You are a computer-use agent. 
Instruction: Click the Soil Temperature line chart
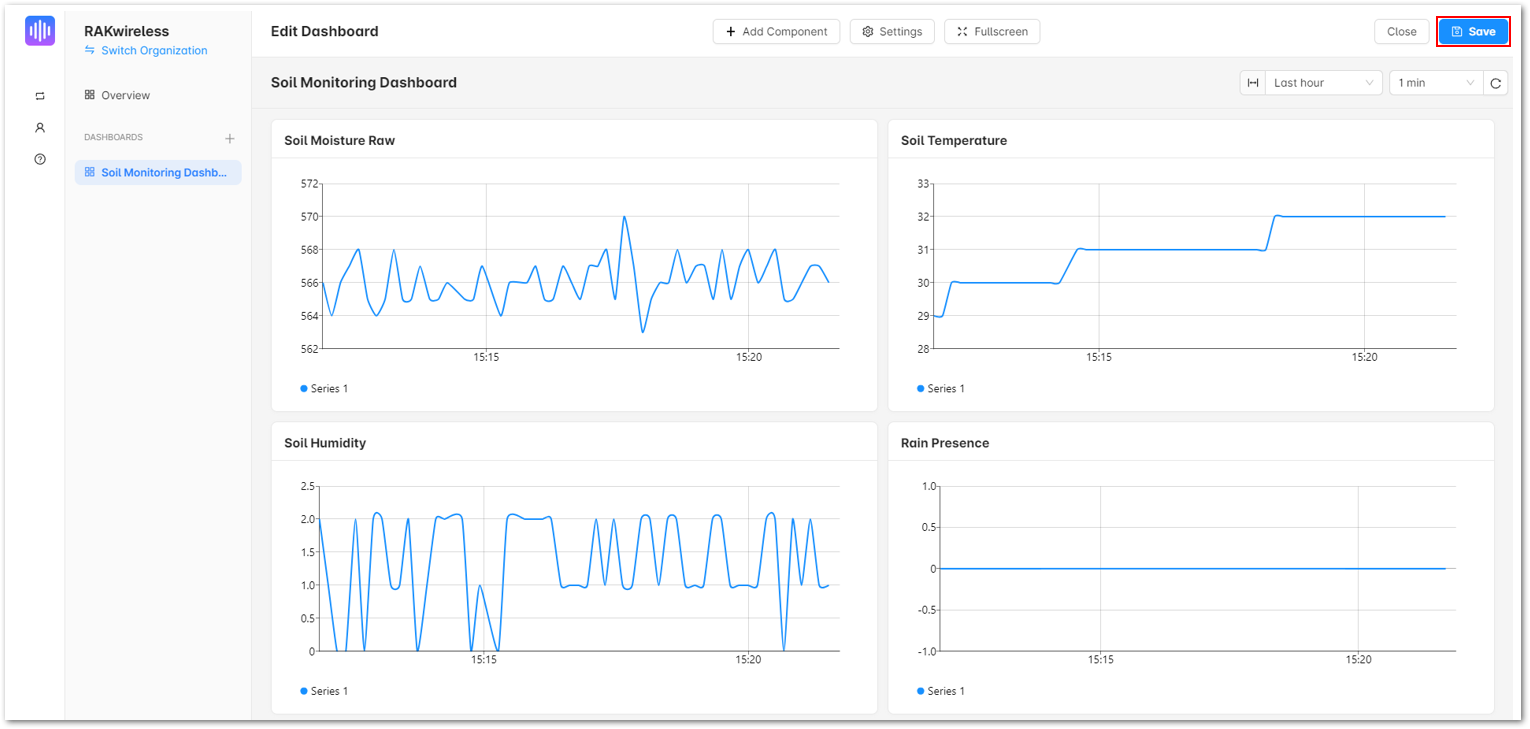[x=1197, y=266]
